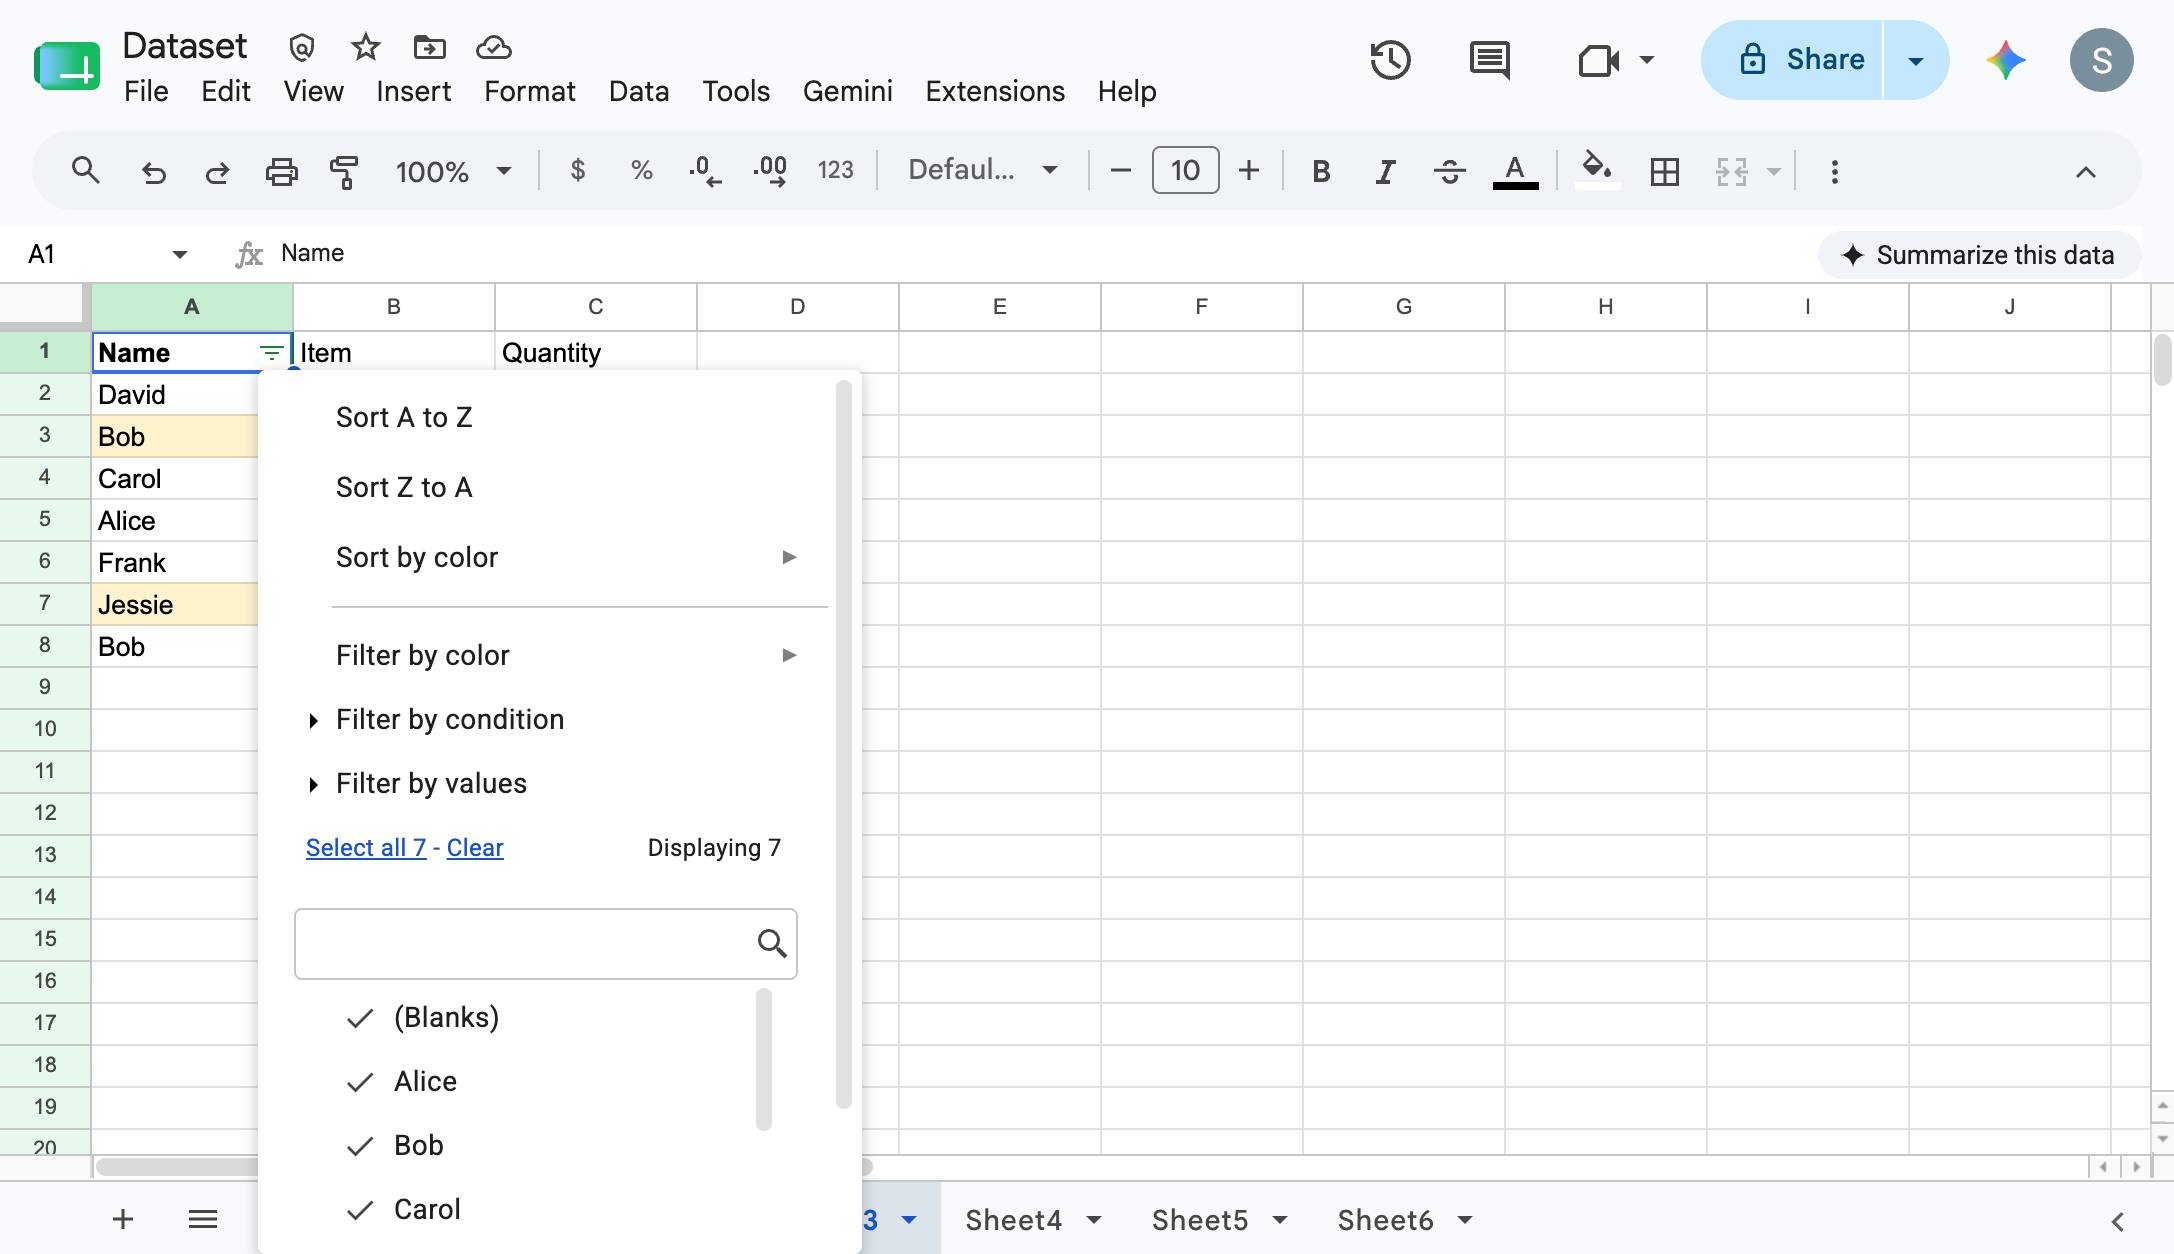Screen dimensions: 2174x1254
Task: Click the Clear link in filter
Action: click(475, 848)
